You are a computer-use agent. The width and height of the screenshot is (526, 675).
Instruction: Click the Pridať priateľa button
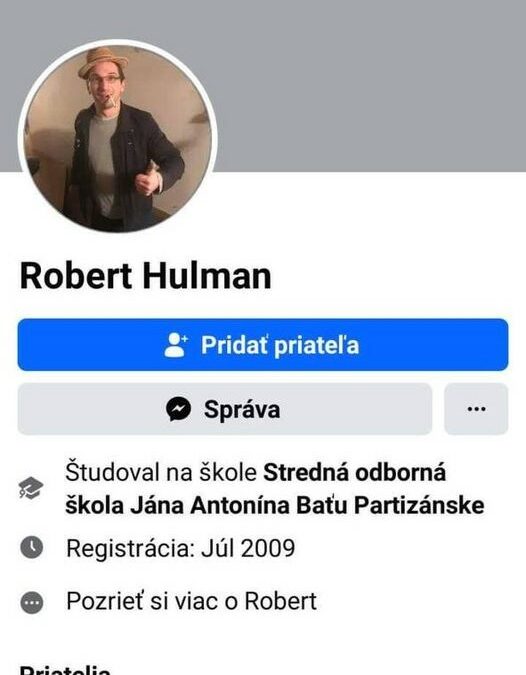pyautogui.click(x=263, y=345)
